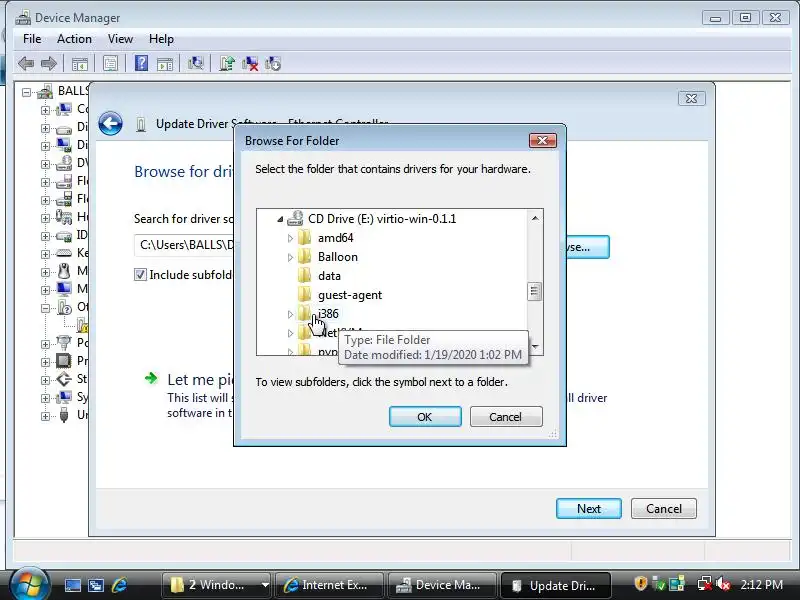Click Scan for hardware changes toolbar icon

(195, 63)
